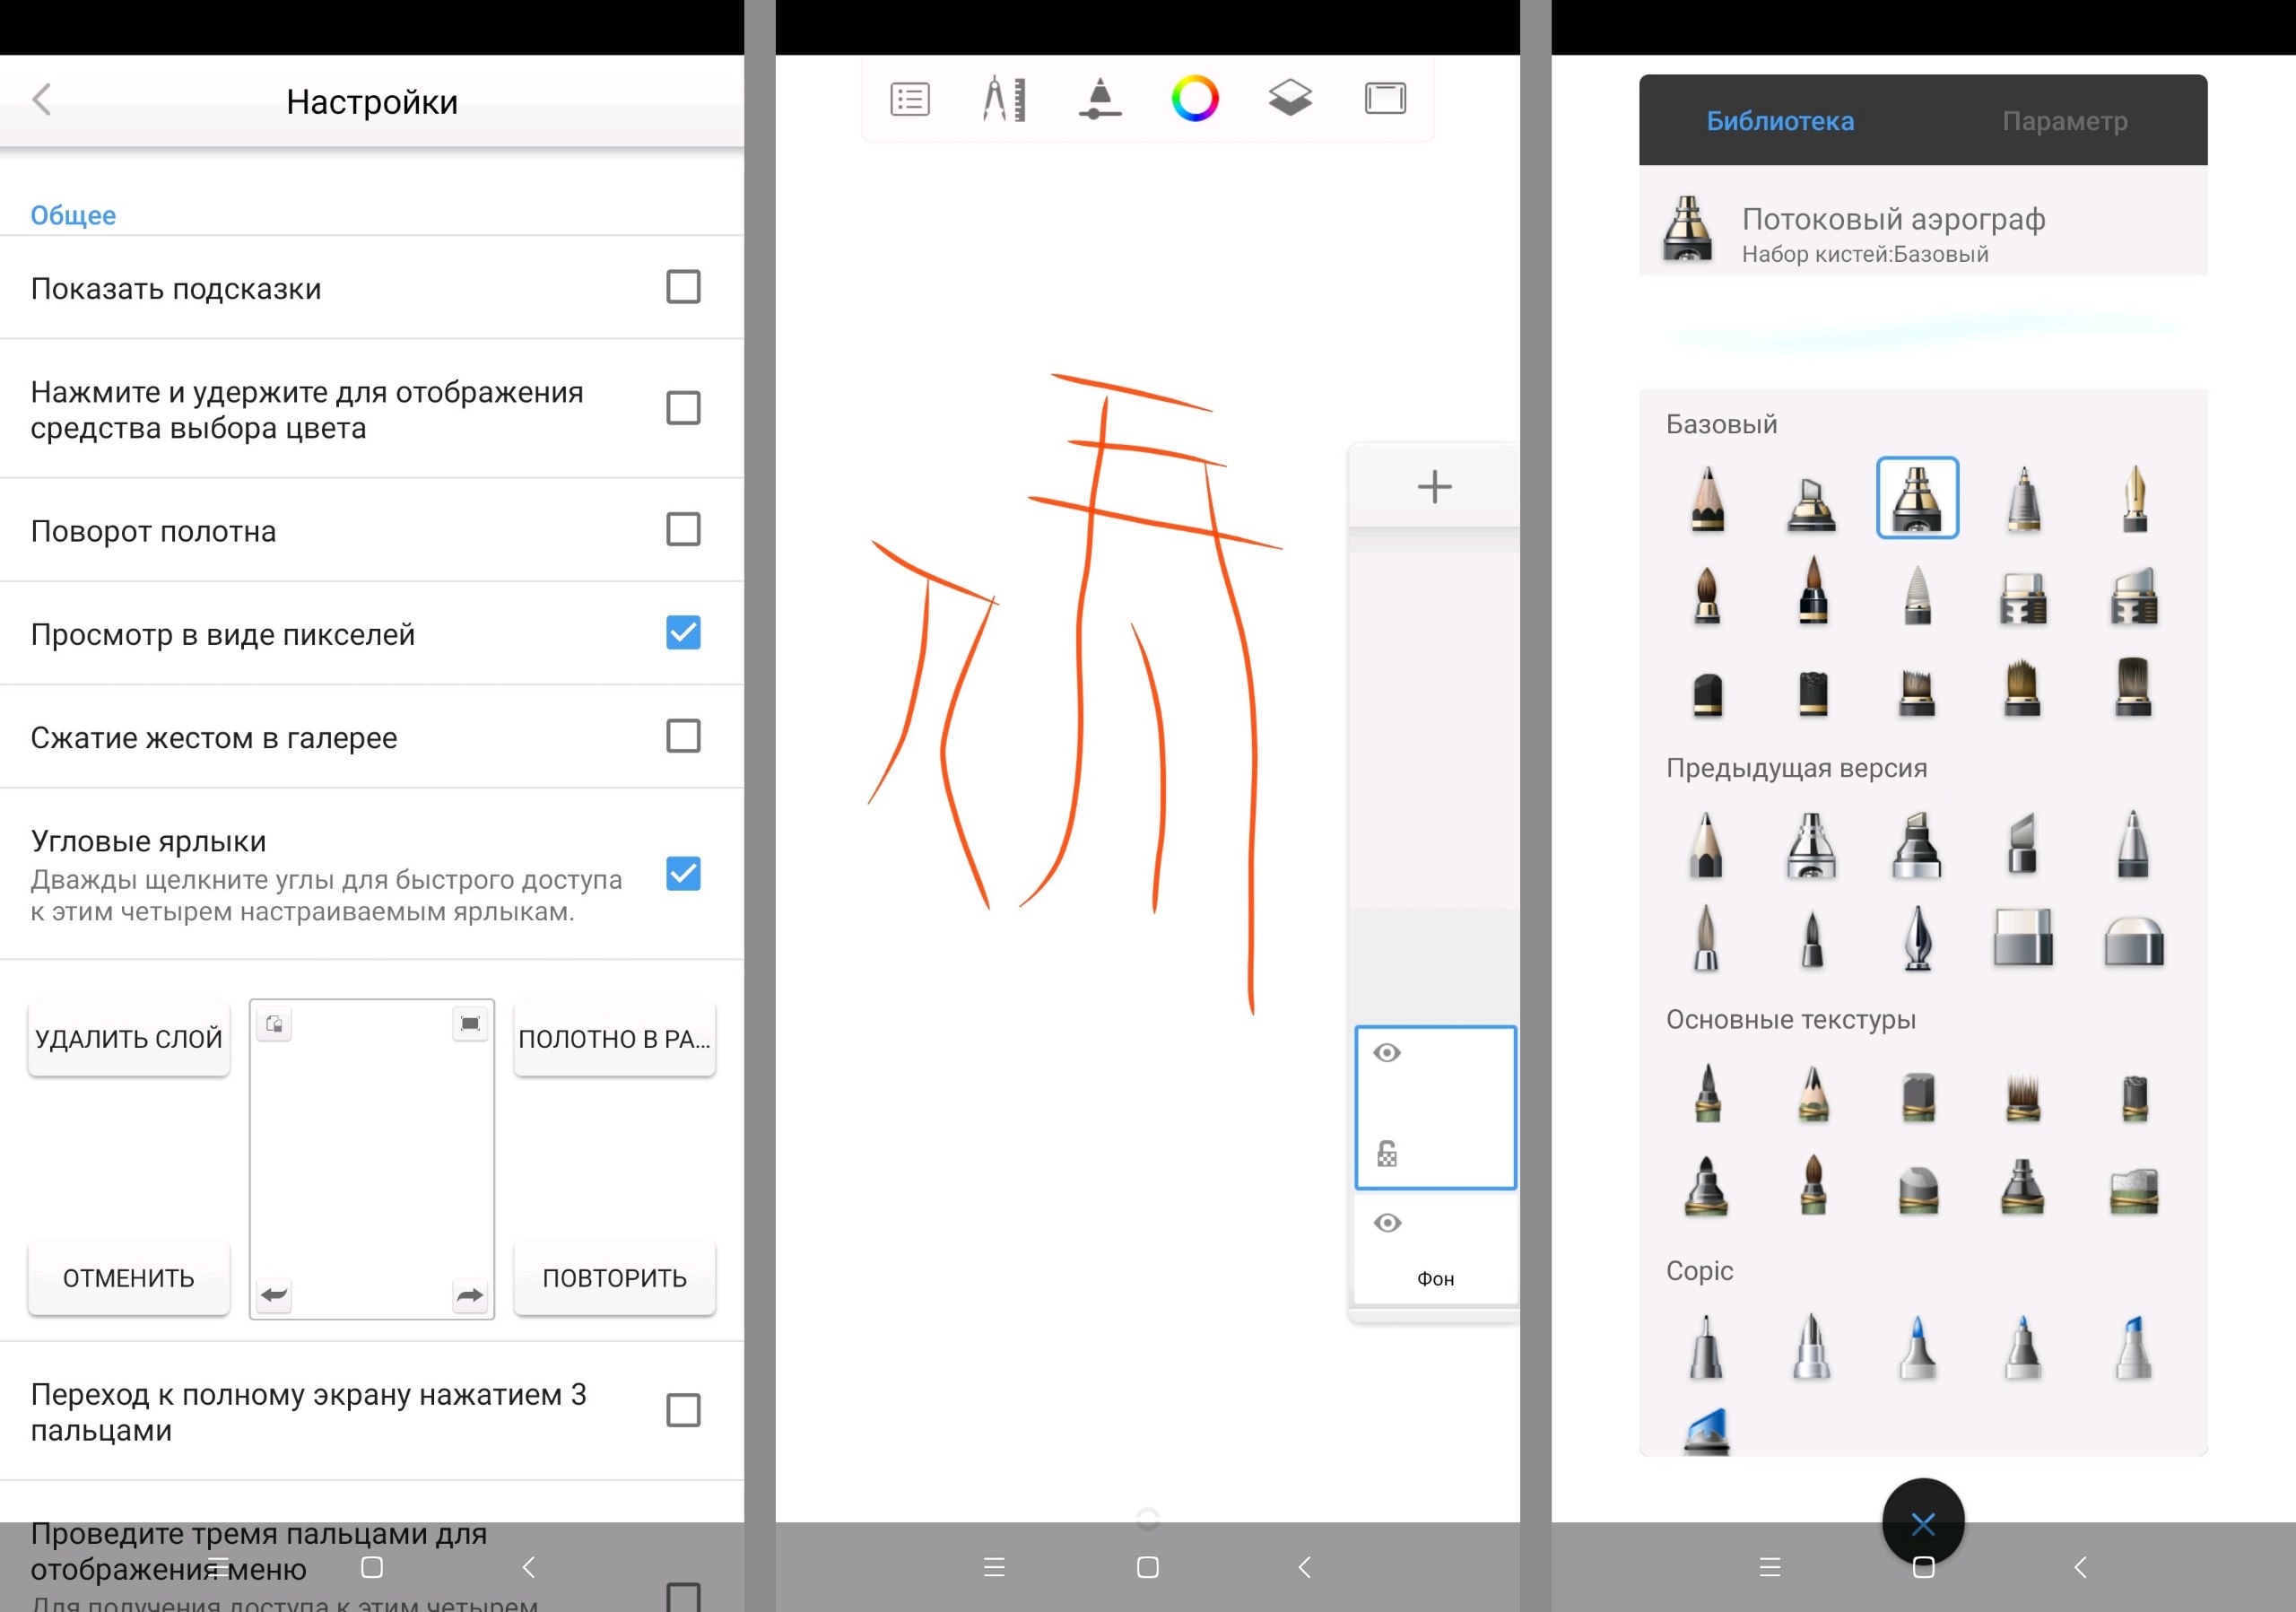Select the gold fountain pen nib in Базовый
The height and width of the screenshot is (1612, 2296).
2133,498
